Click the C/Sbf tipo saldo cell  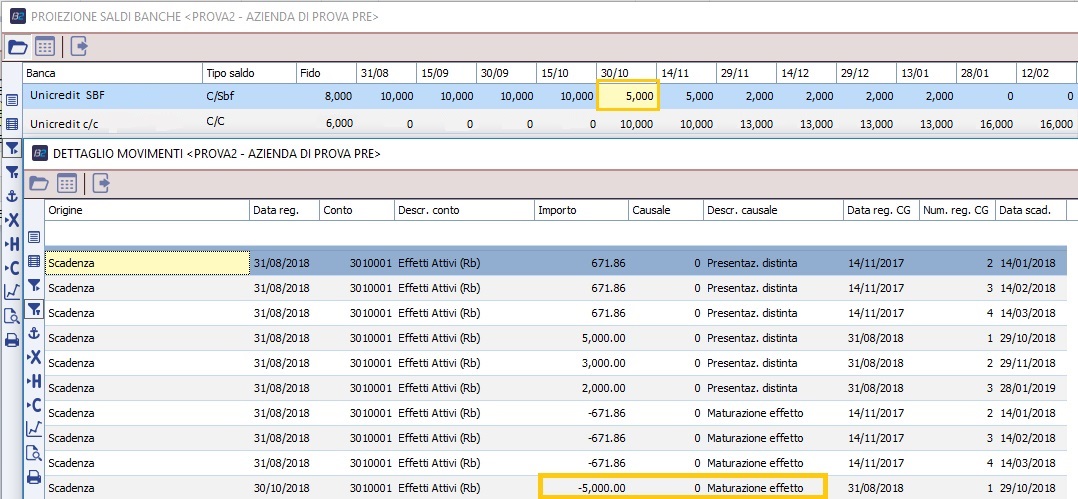tap(250, 97)
